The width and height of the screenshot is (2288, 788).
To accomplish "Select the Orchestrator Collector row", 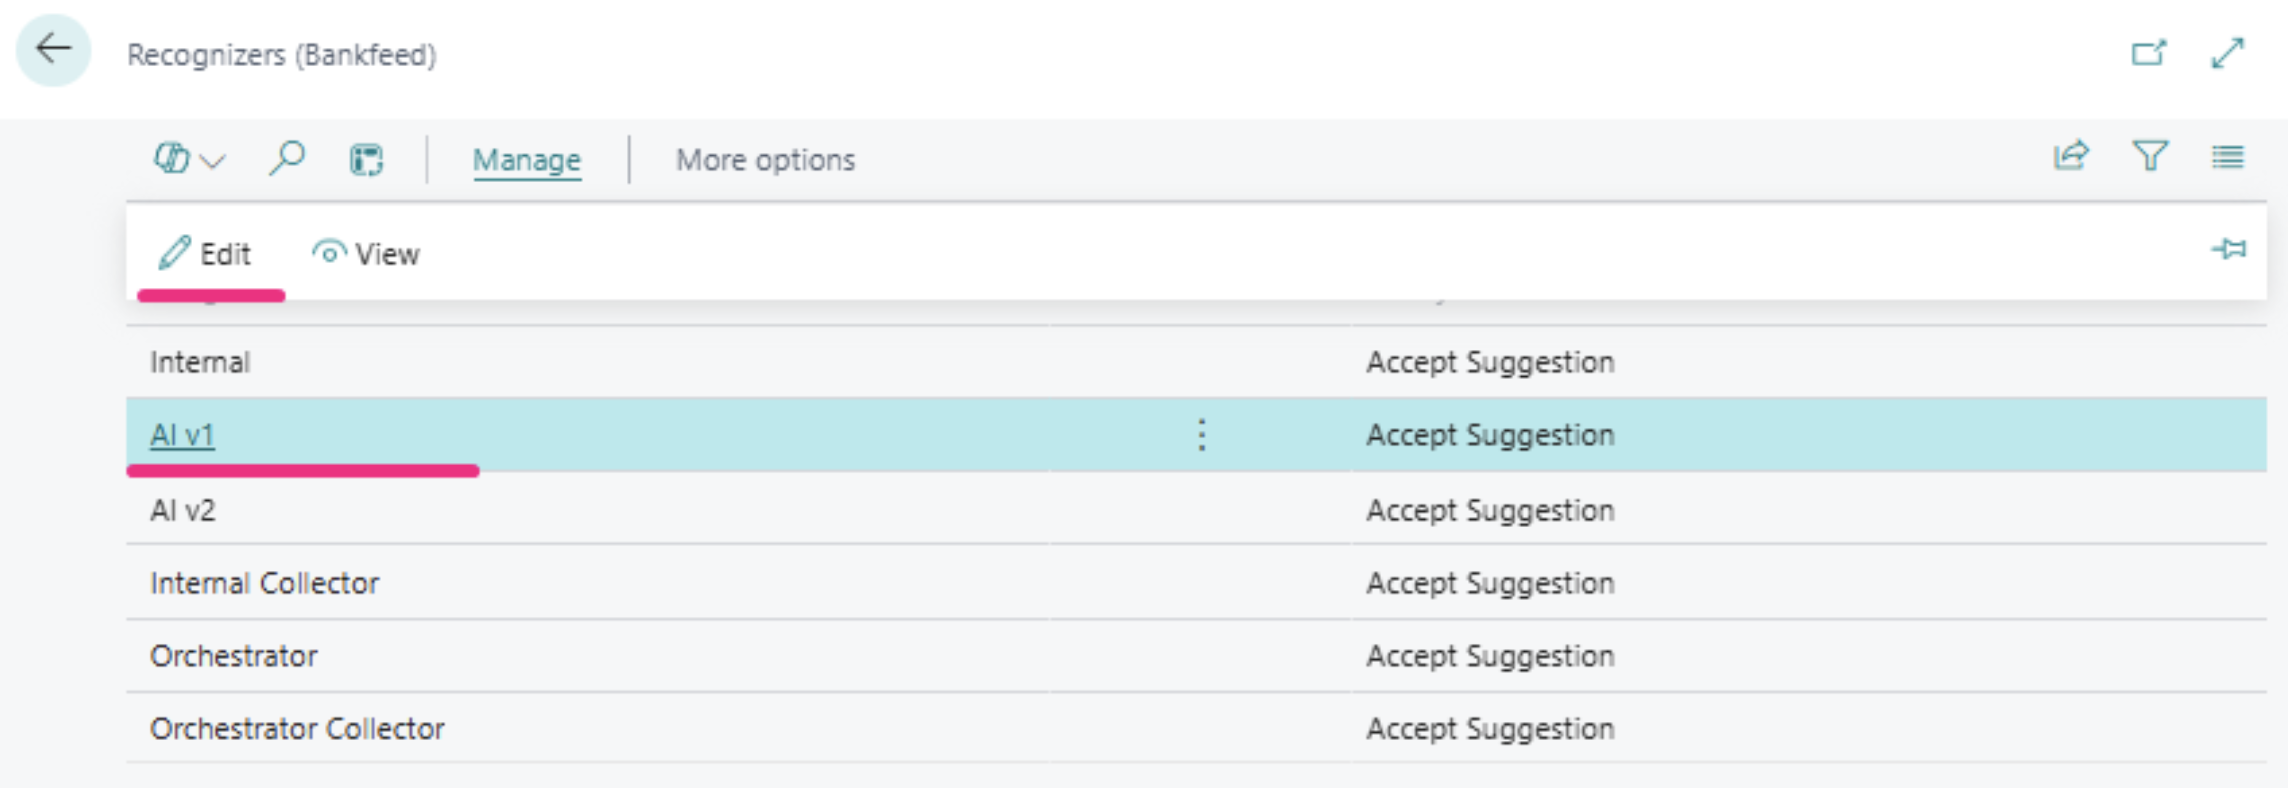I will (1196, 728).
